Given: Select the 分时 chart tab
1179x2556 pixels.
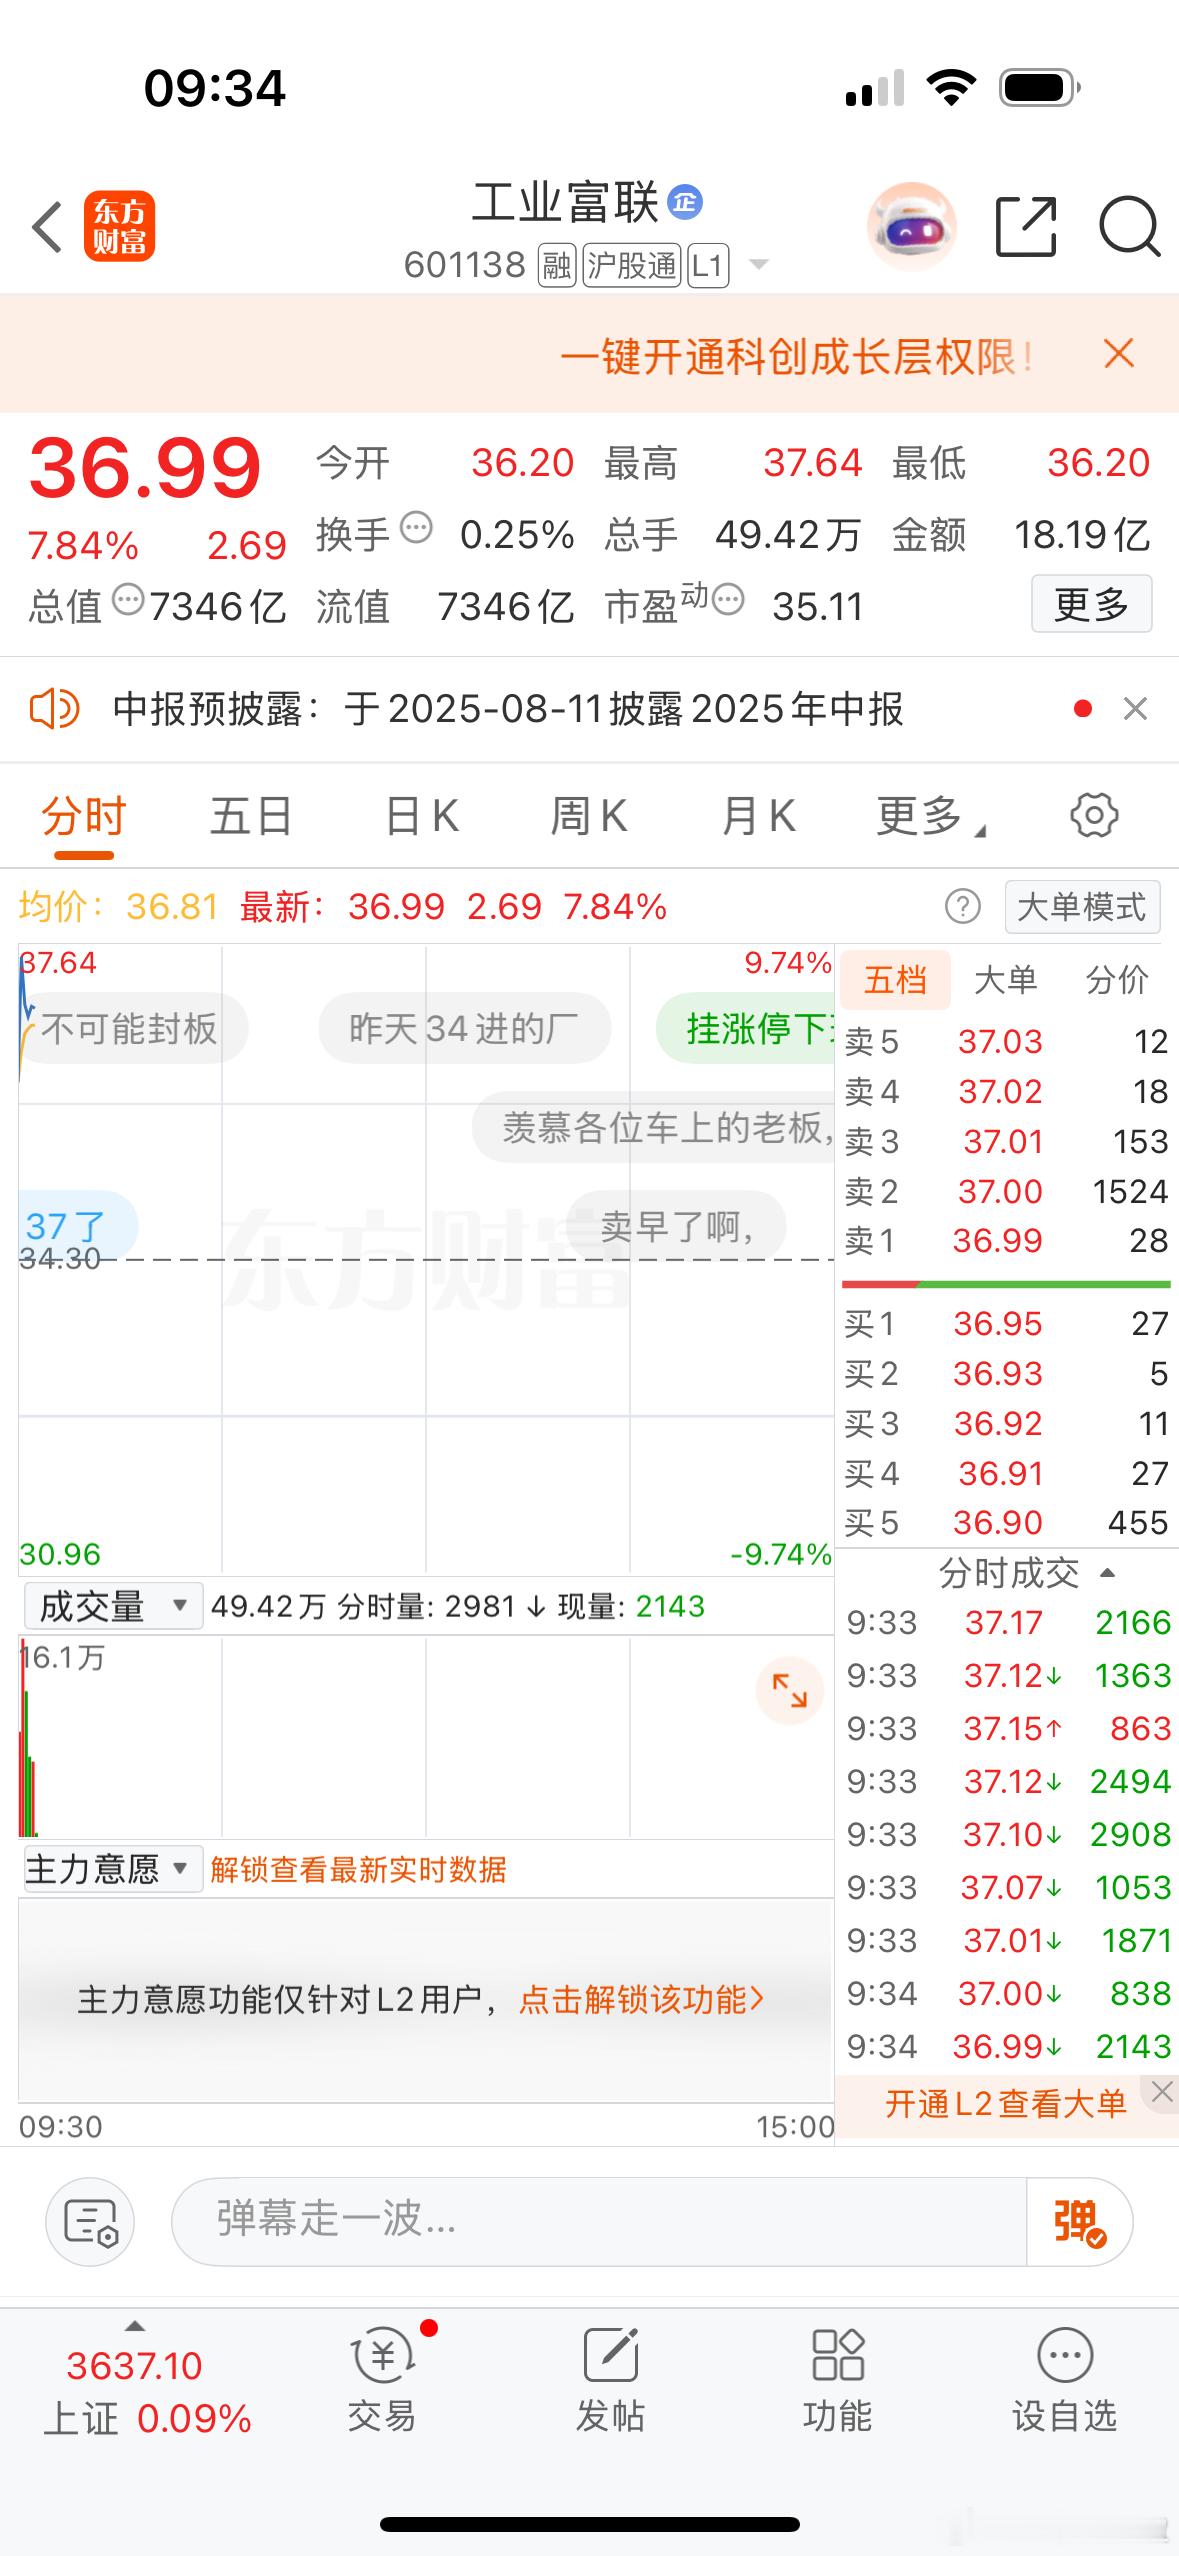Looking at the screenshot, I should click(83, 816).
